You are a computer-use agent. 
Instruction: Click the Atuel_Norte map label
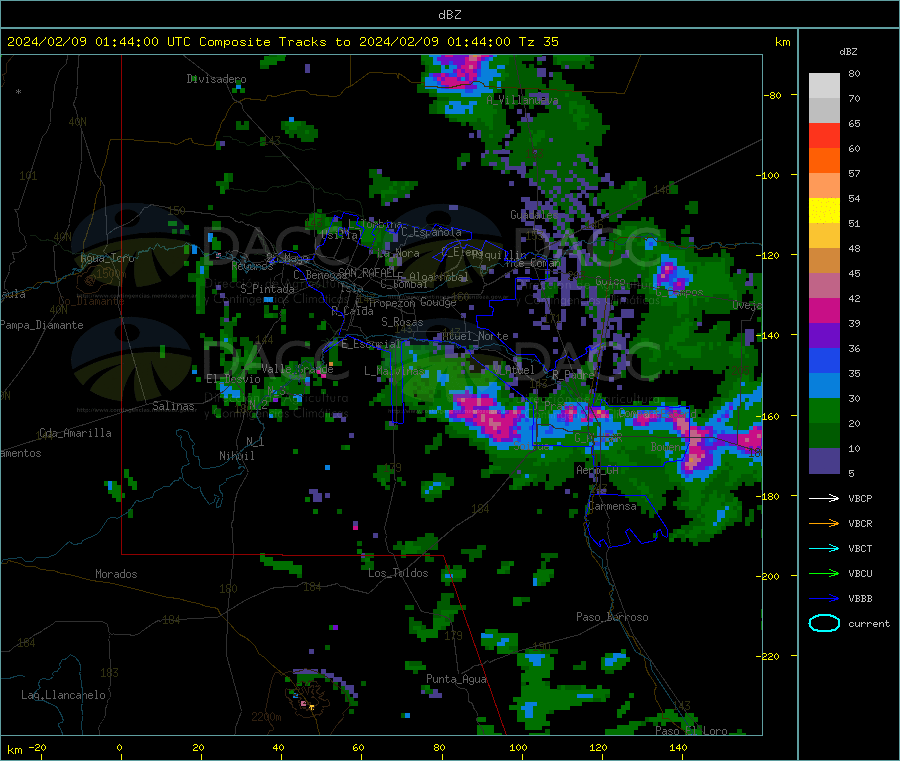coord(475,336)
